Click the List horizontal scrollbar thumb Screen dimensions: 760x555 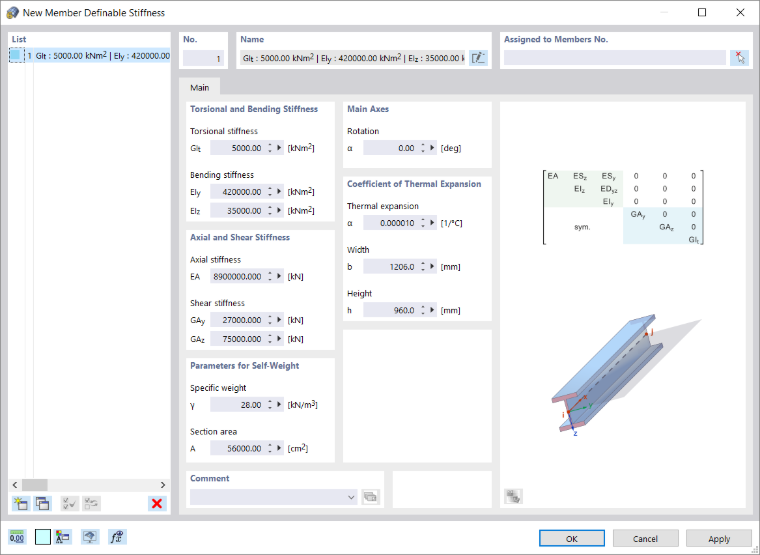35,485
